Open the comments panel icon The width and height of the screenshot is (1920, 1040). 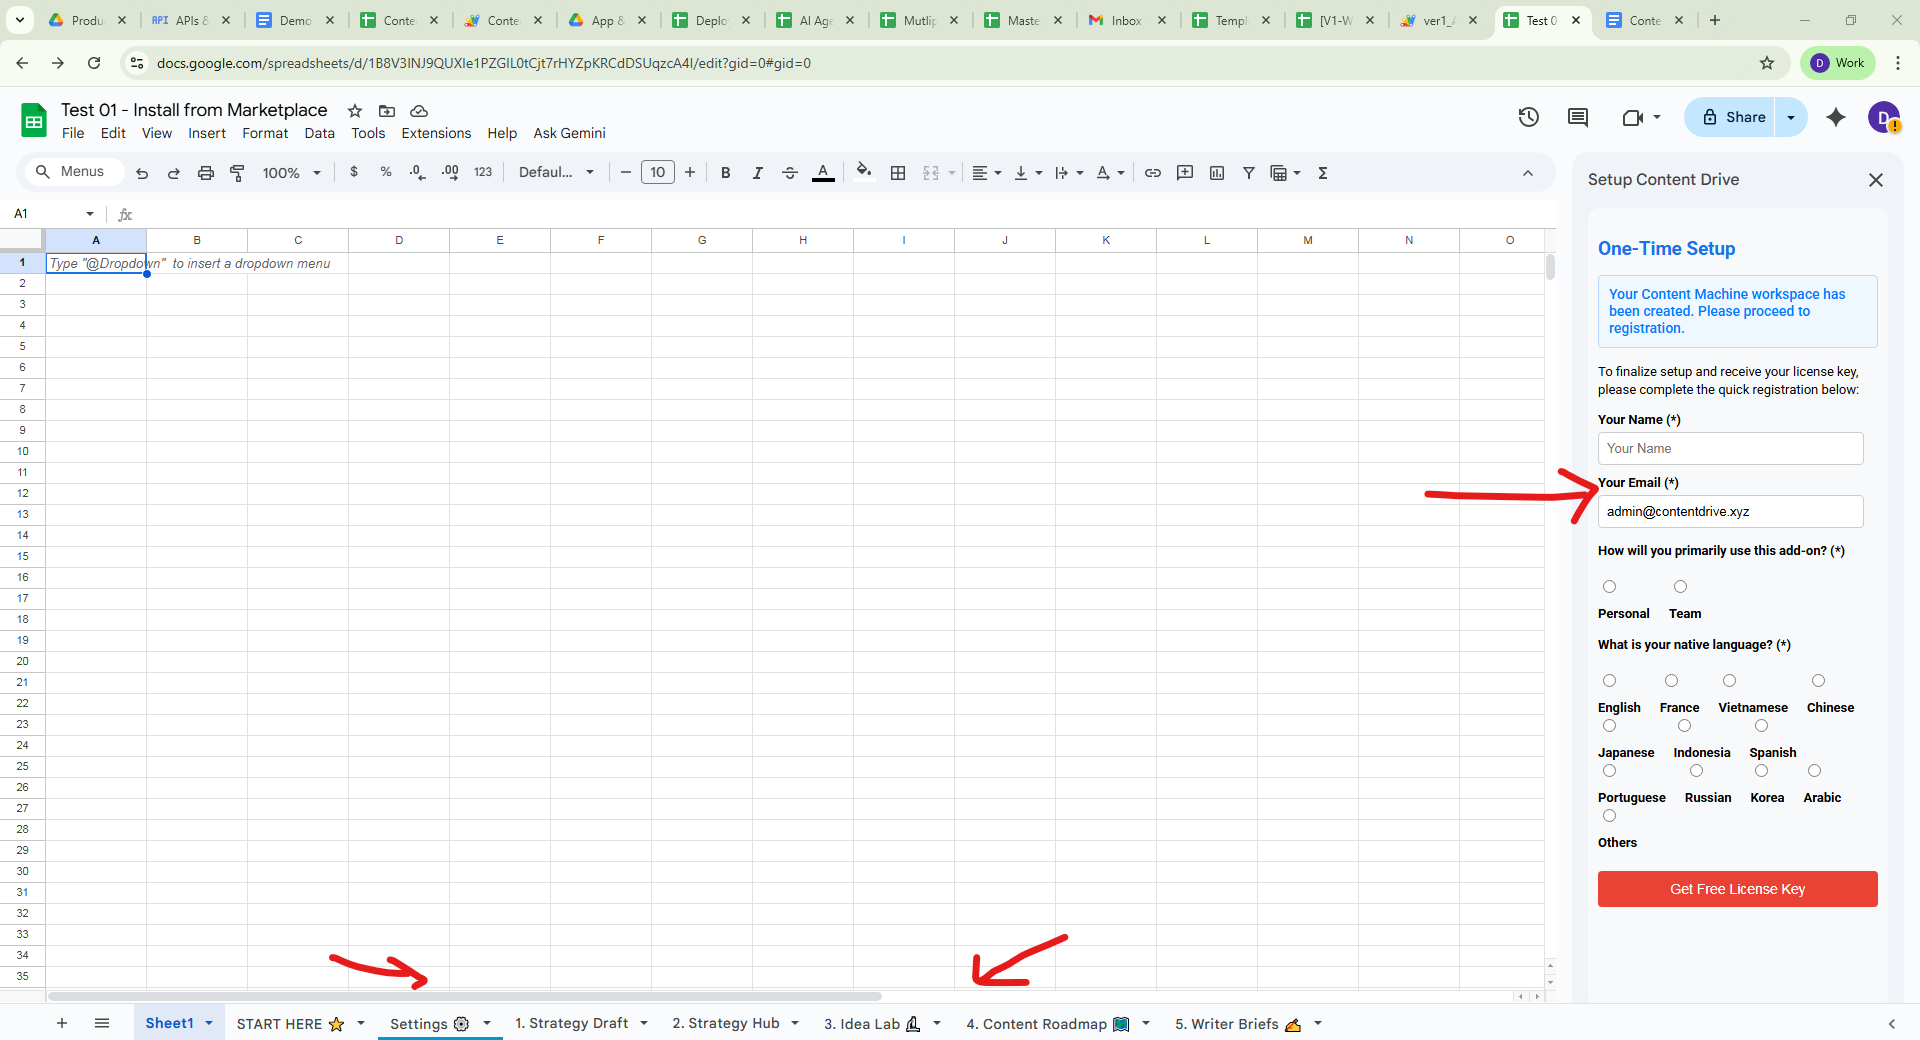[x=1578, y=117]
